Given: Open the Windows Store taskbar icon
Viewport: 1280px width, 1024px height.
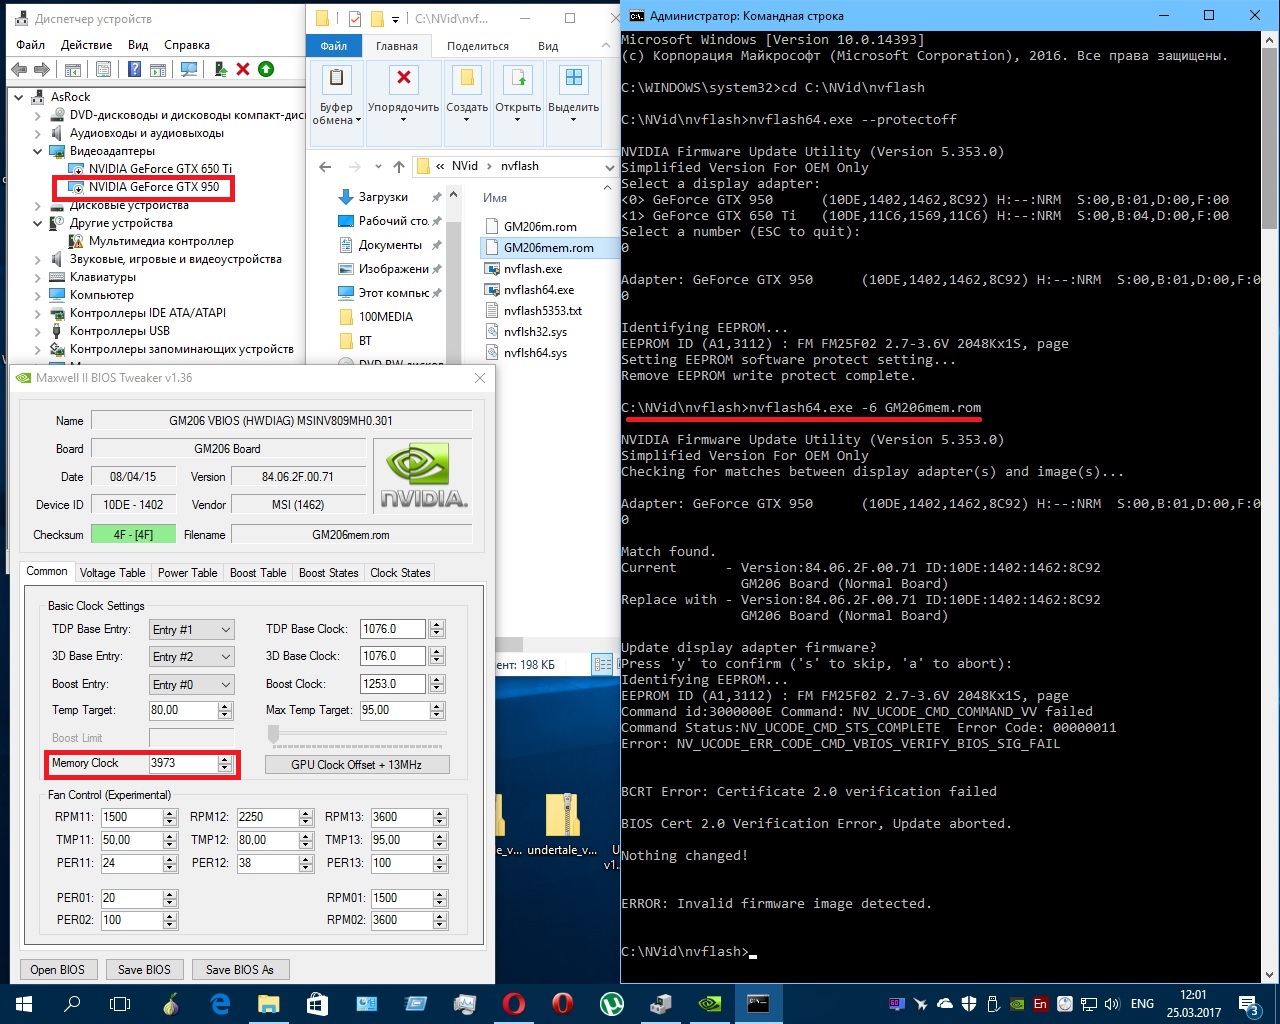Looking at the screenshot, I should click(x=317, y=1003).
